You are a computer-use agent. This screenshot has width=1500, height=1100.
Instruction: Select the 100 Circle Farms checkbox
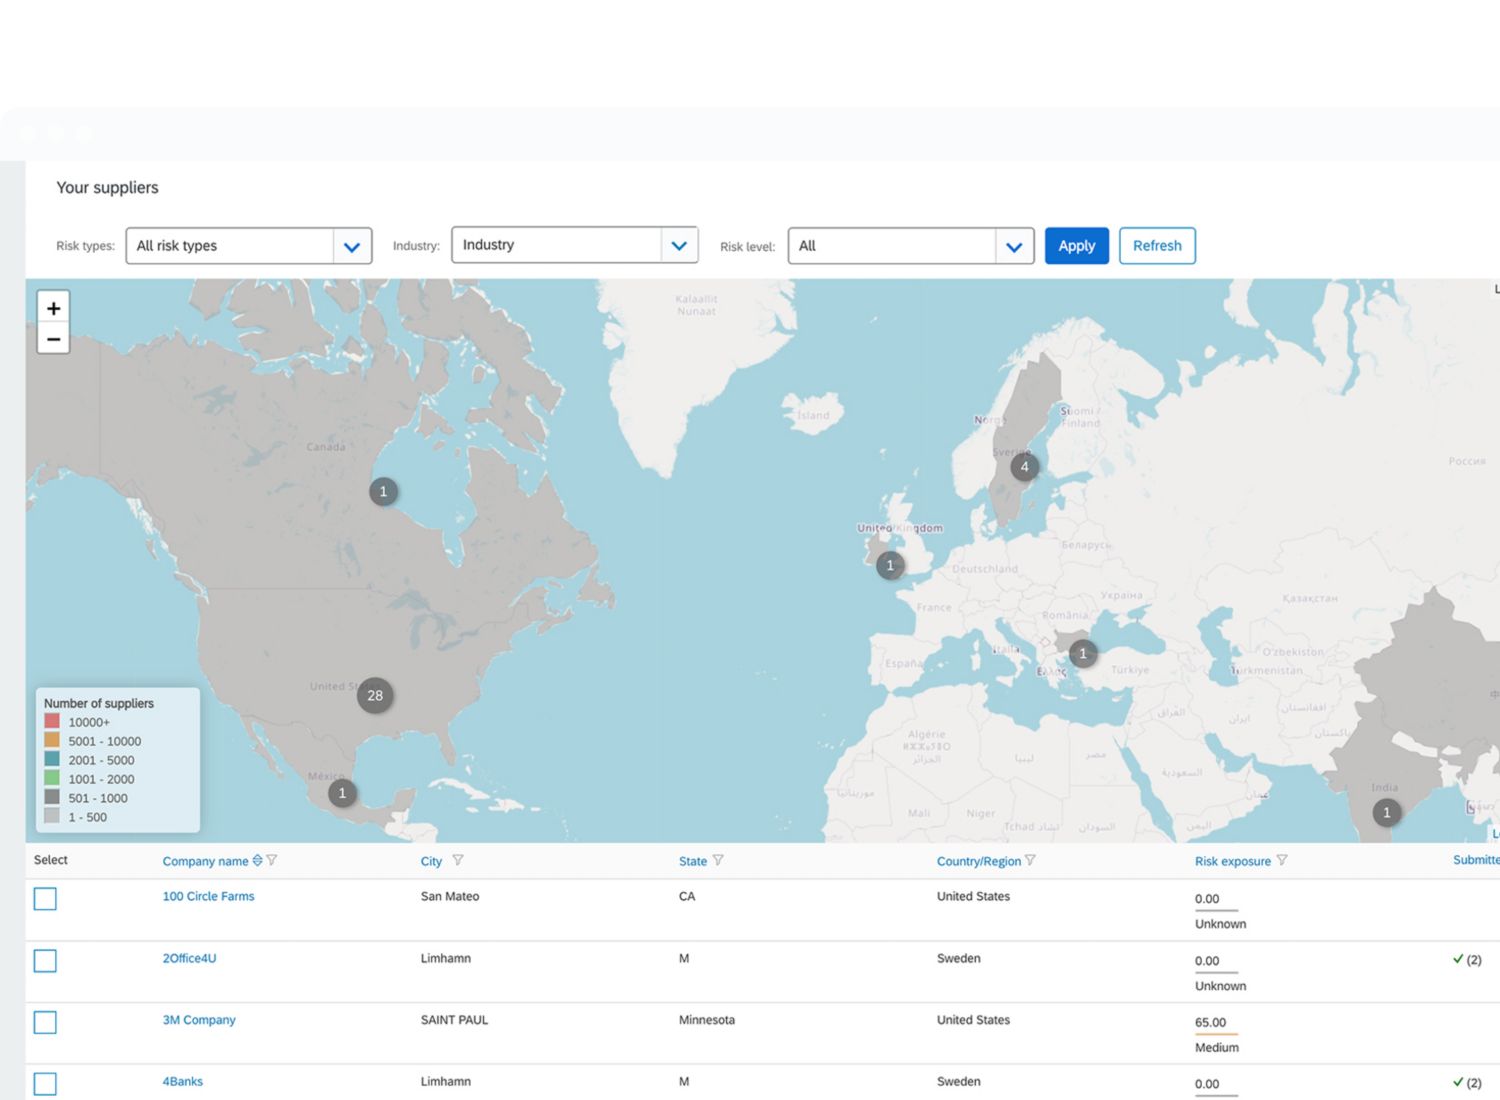pos(45,899)
